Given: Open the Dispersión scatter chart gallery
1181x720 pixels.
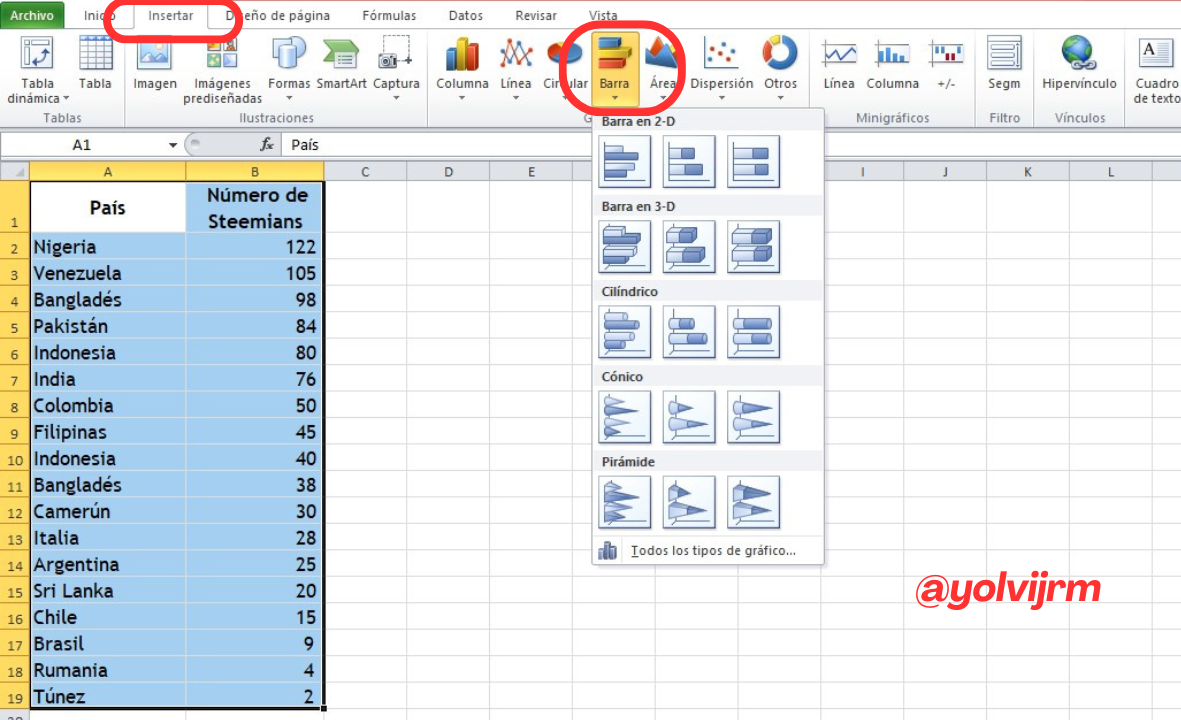Looking at the screenshot, I should pyautogui.click(x=721, y=68).
